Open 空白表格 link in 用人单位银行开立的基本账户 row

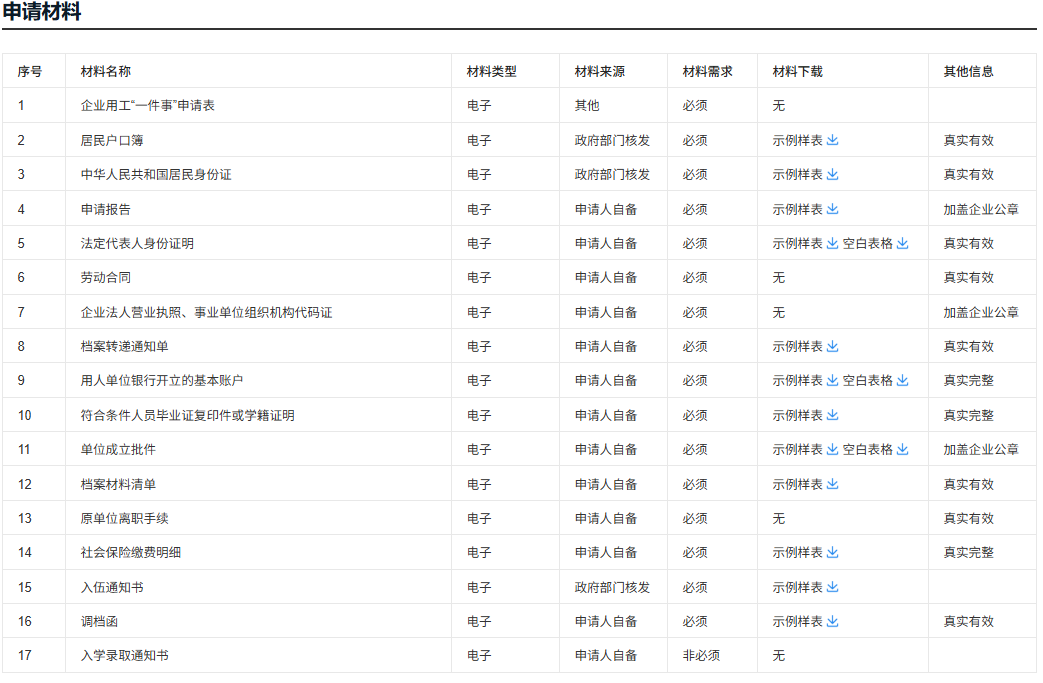(x=867, y=380)
